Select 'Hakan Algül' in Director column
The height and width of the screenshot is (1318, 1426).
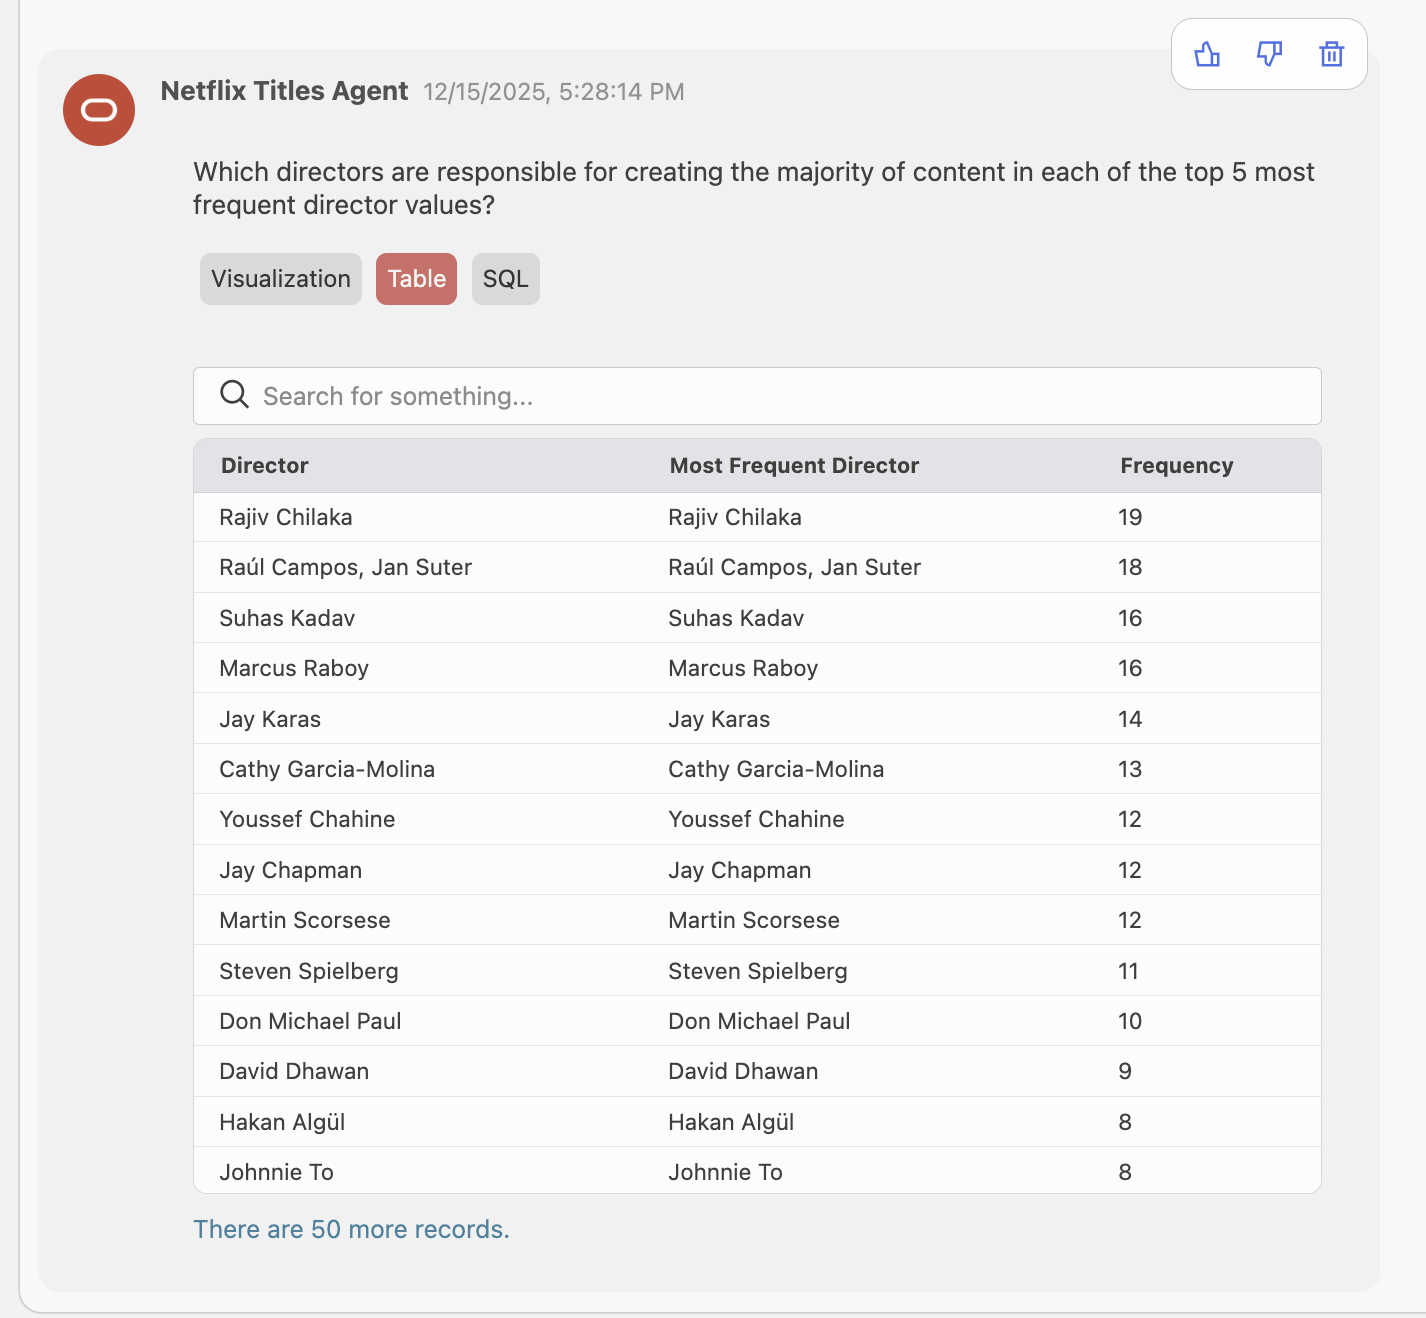[x=282, y=1122]
